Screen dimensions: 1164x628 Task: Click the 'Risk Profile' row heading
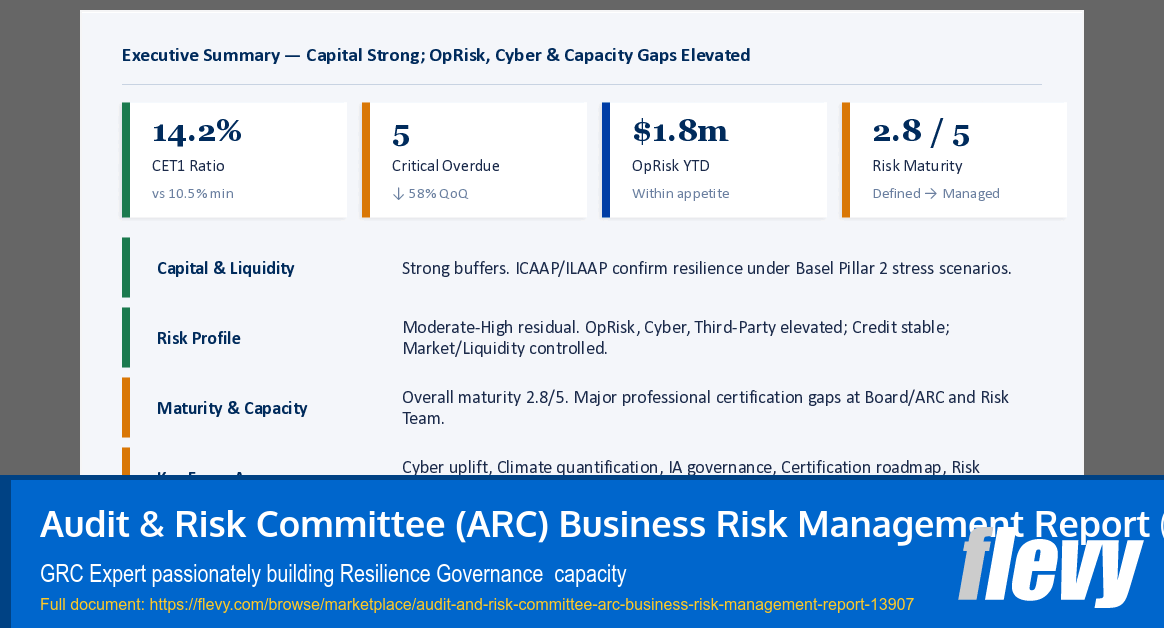(x=198, y=338)
